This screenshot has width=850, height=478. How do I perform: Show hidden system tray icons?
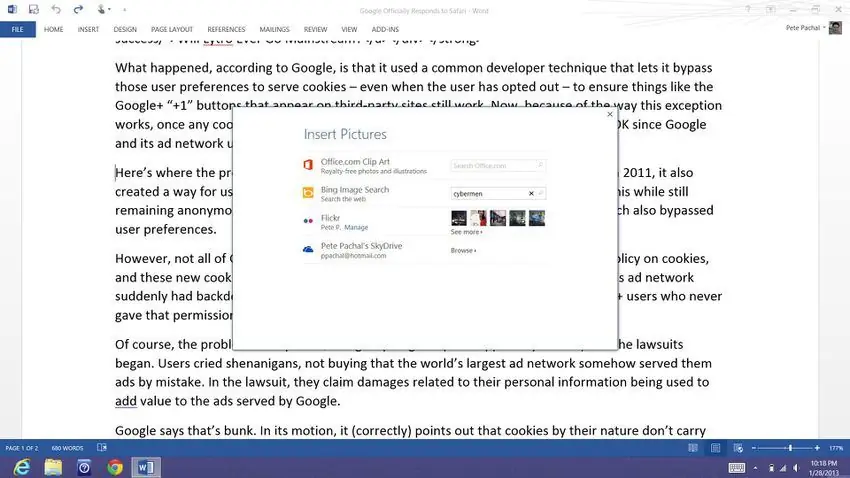(755, 468)
